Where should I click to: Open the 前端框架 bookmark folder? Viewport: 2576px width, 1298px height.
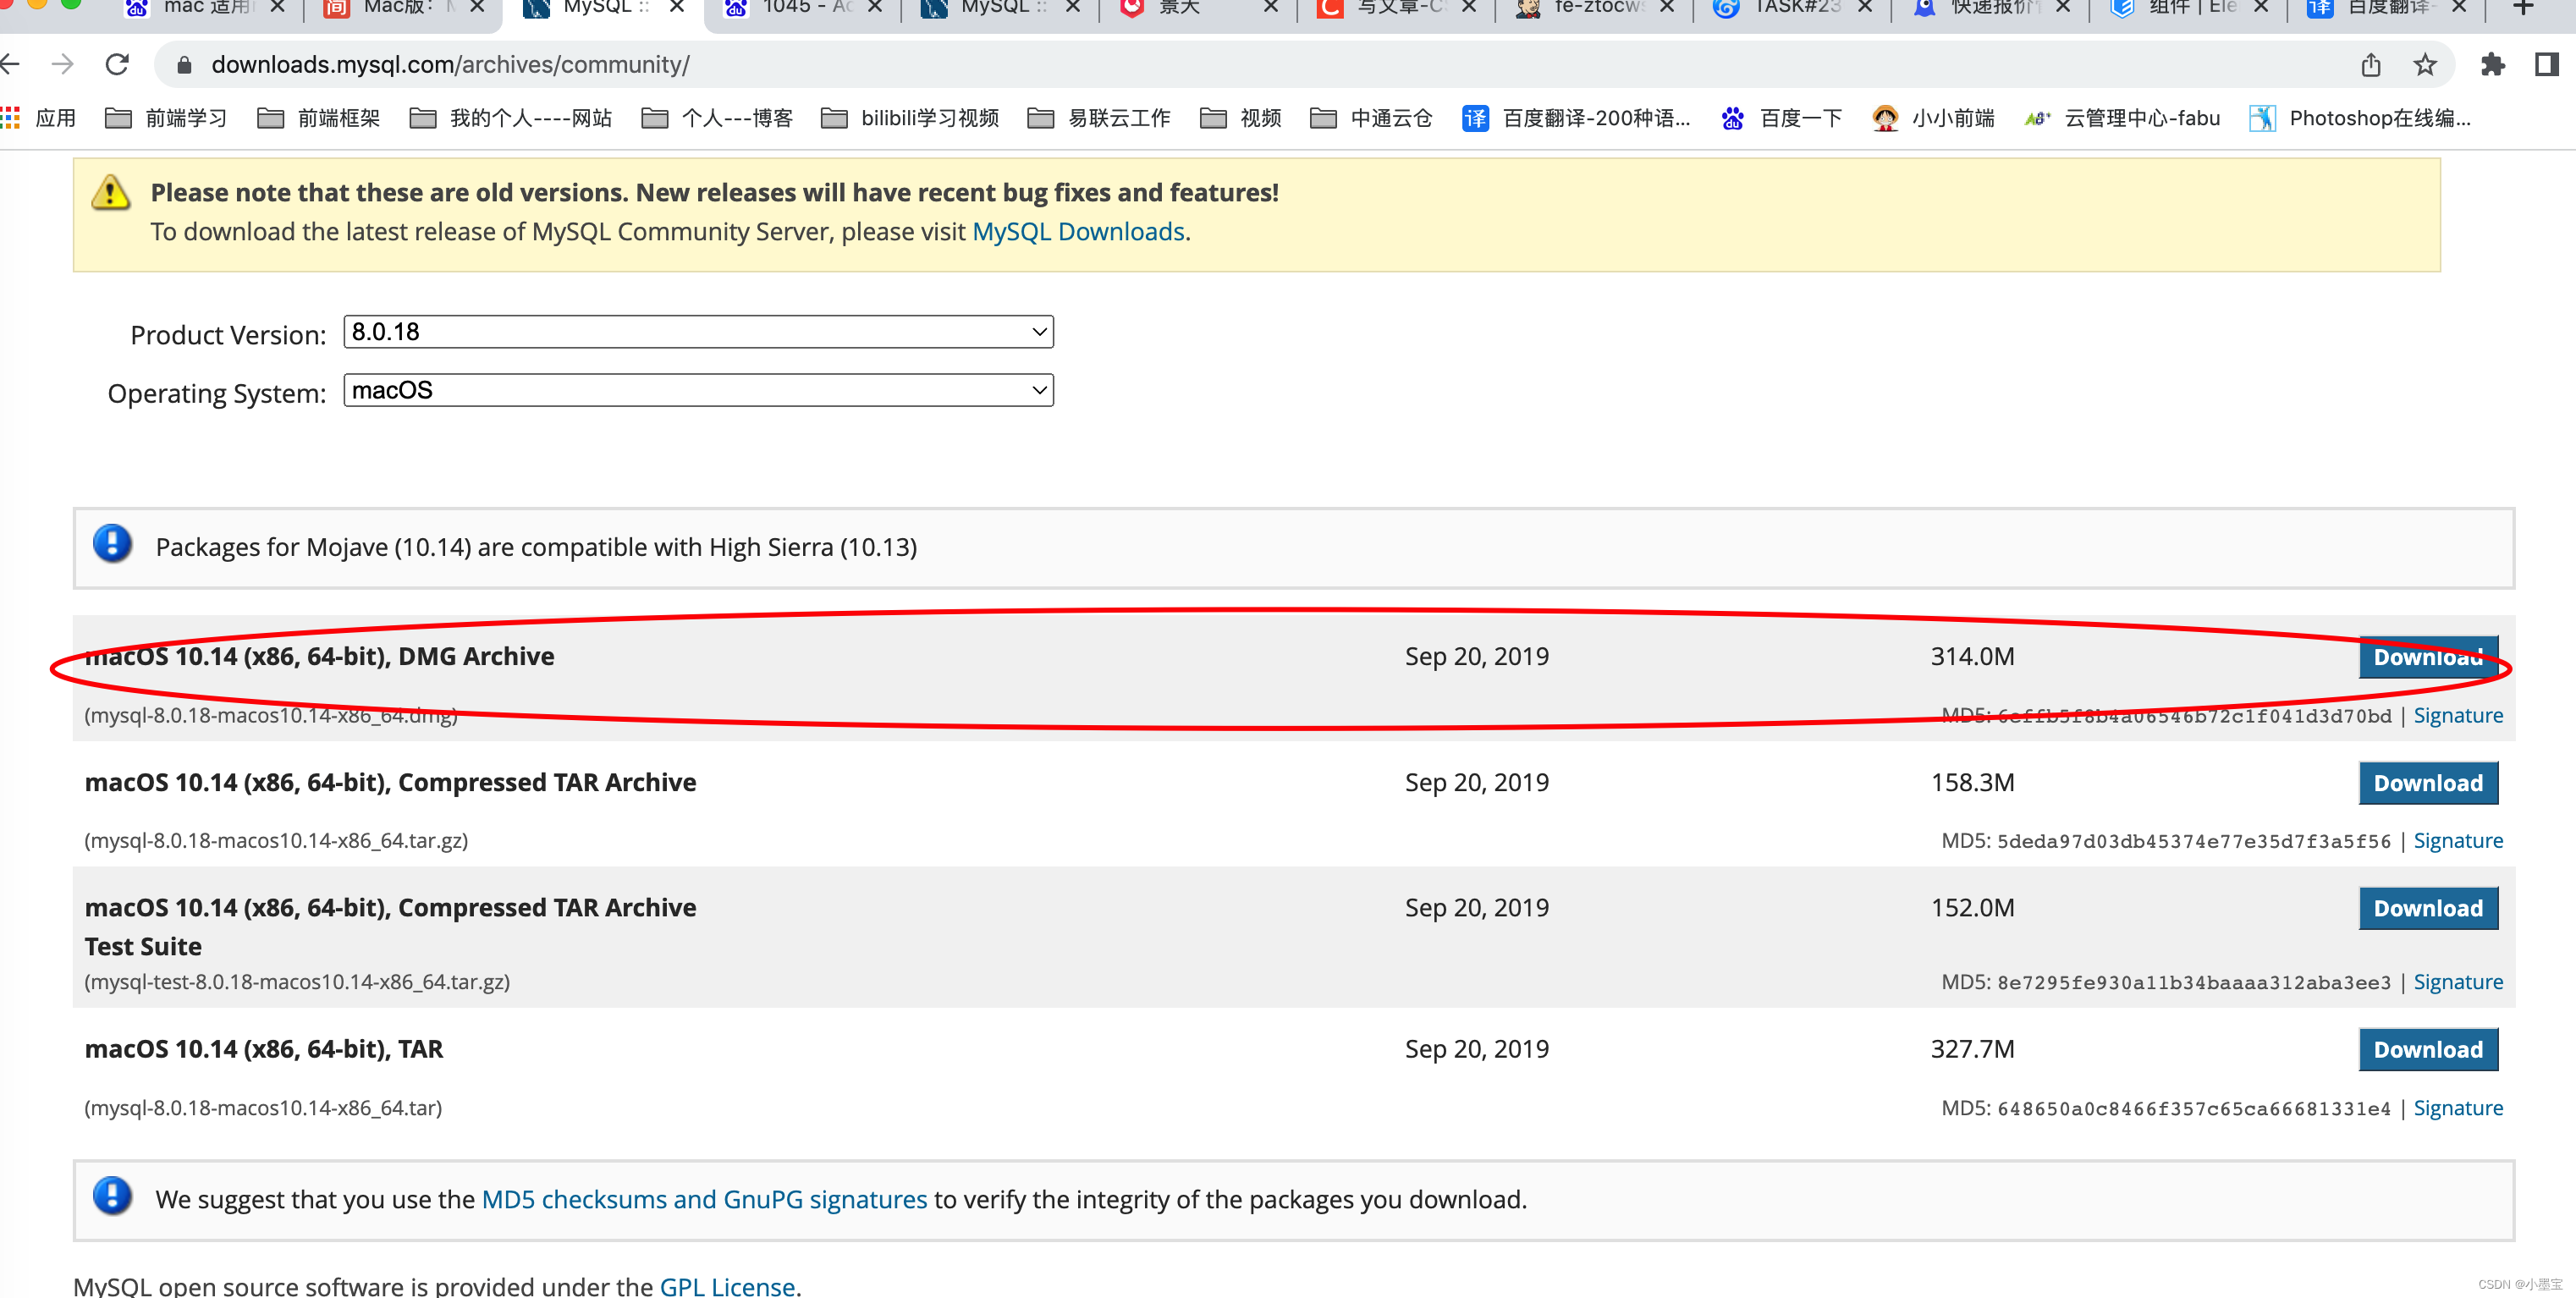318,118
